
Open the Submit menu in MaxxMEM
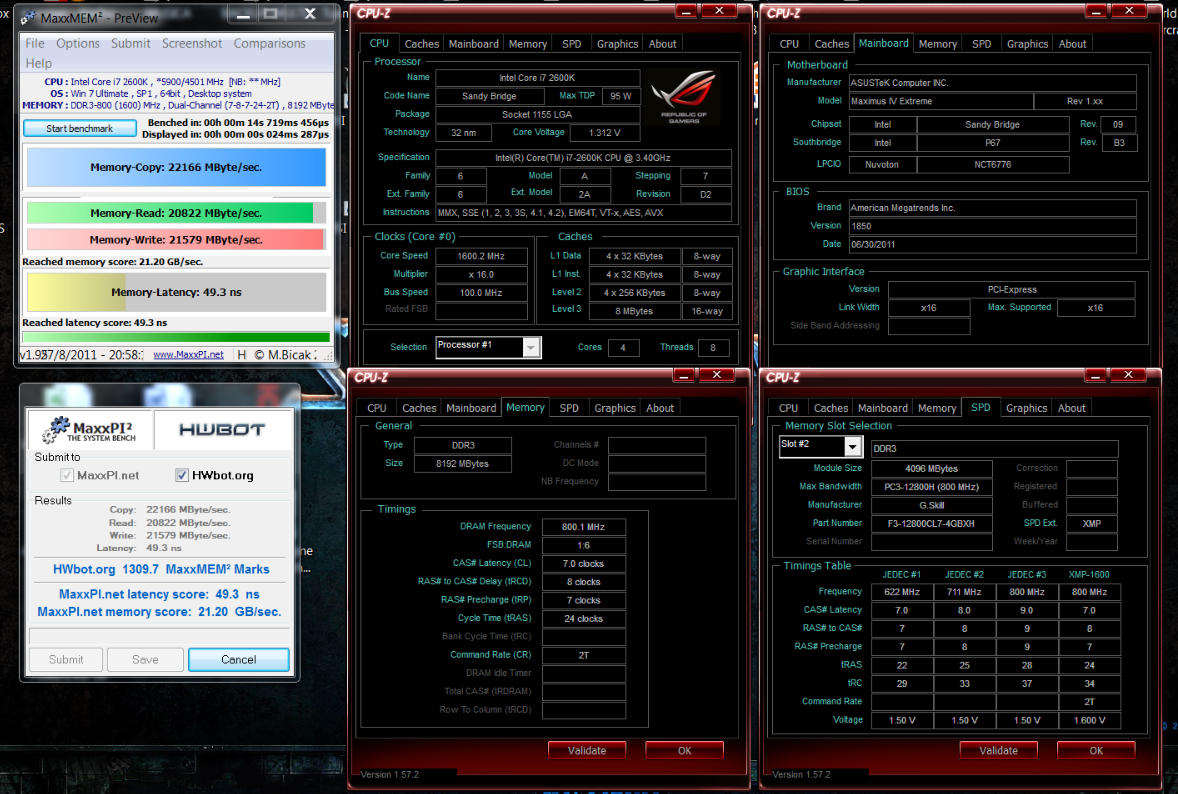pos(131,44)
